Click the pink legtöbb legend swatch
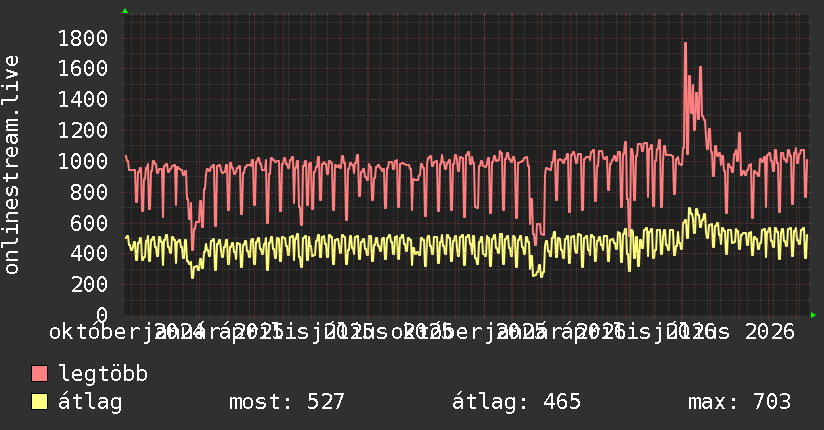The width and height of the screenshot is (824, 430). pyautogui.click(x=39, y=374)
